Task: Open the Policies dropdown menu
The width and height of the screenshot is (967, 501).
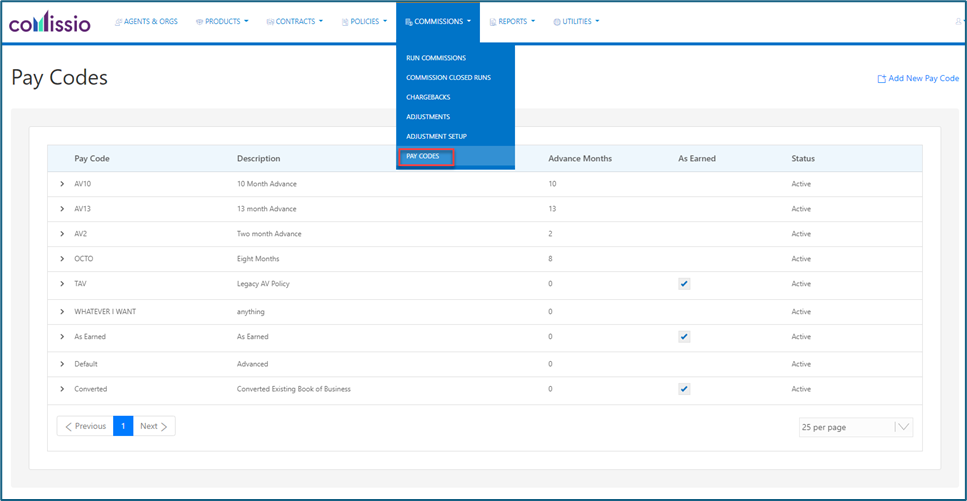Action: (364, 22)
